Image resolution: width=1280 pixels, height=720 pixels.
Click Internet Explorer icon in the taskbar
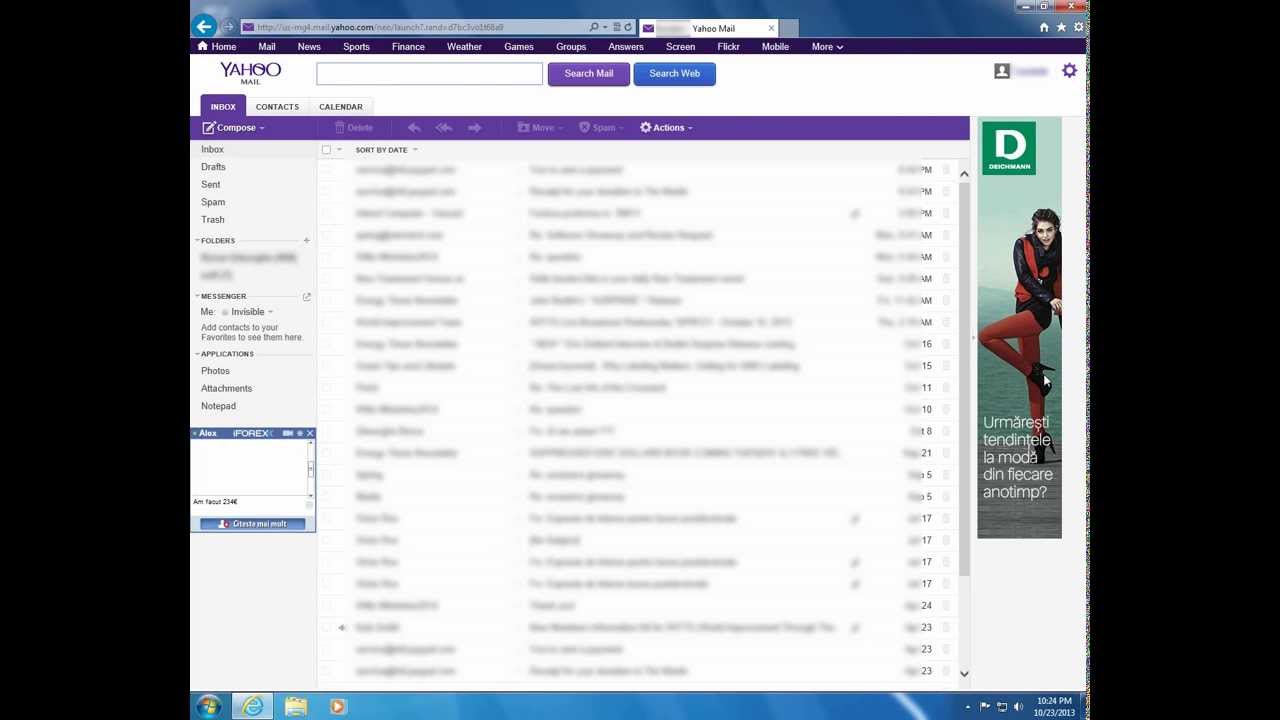[253, 706]
